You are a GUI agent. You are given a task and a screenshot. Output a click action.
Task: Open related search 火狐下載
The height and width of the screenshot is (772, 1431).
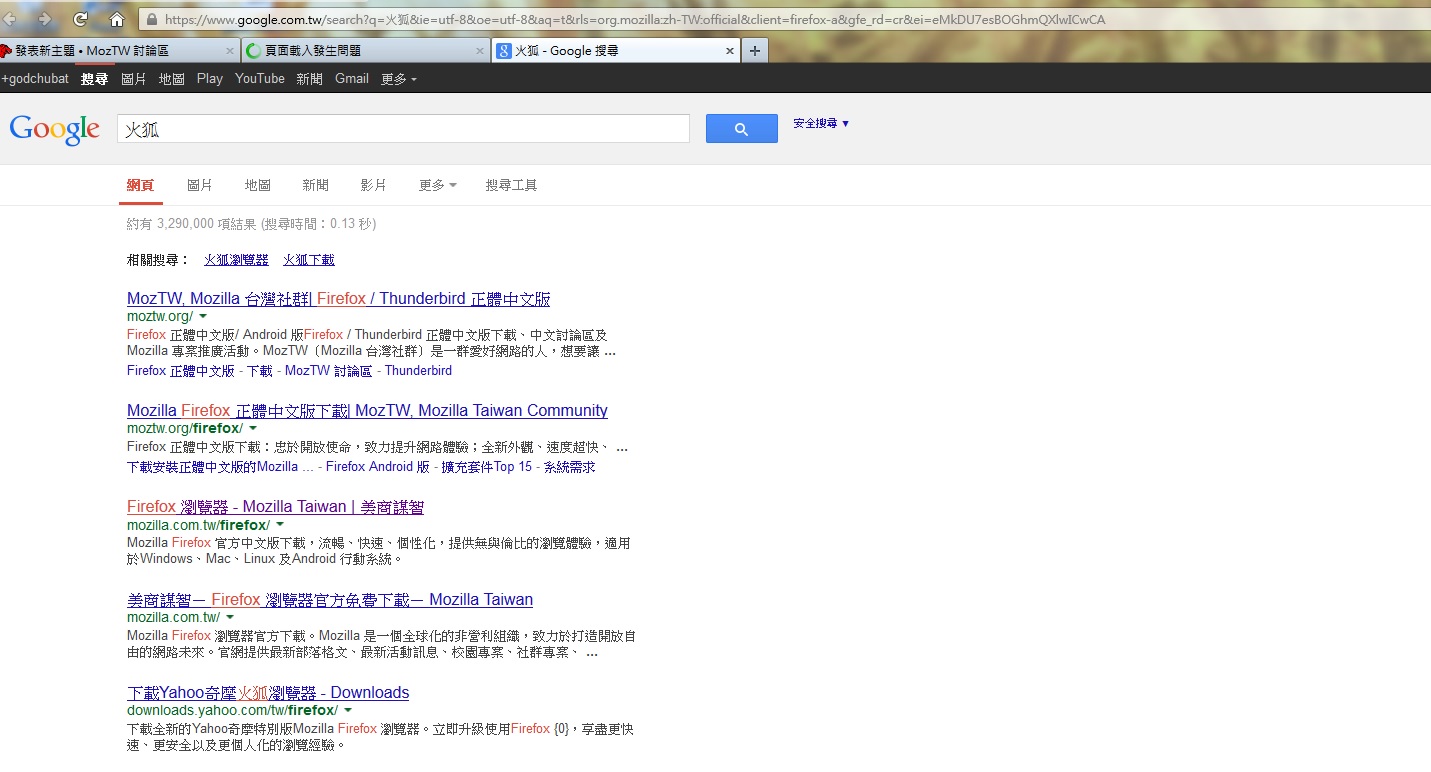pos(309,260)
